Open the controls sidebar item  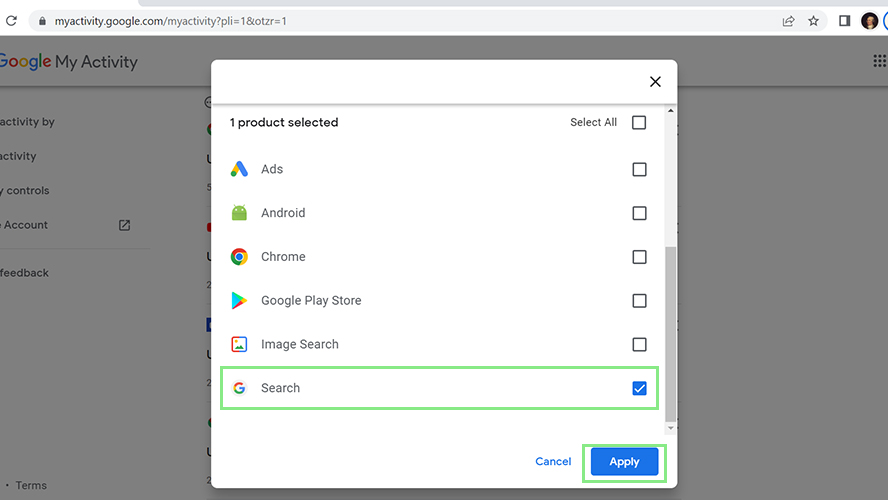coord(26,191)
